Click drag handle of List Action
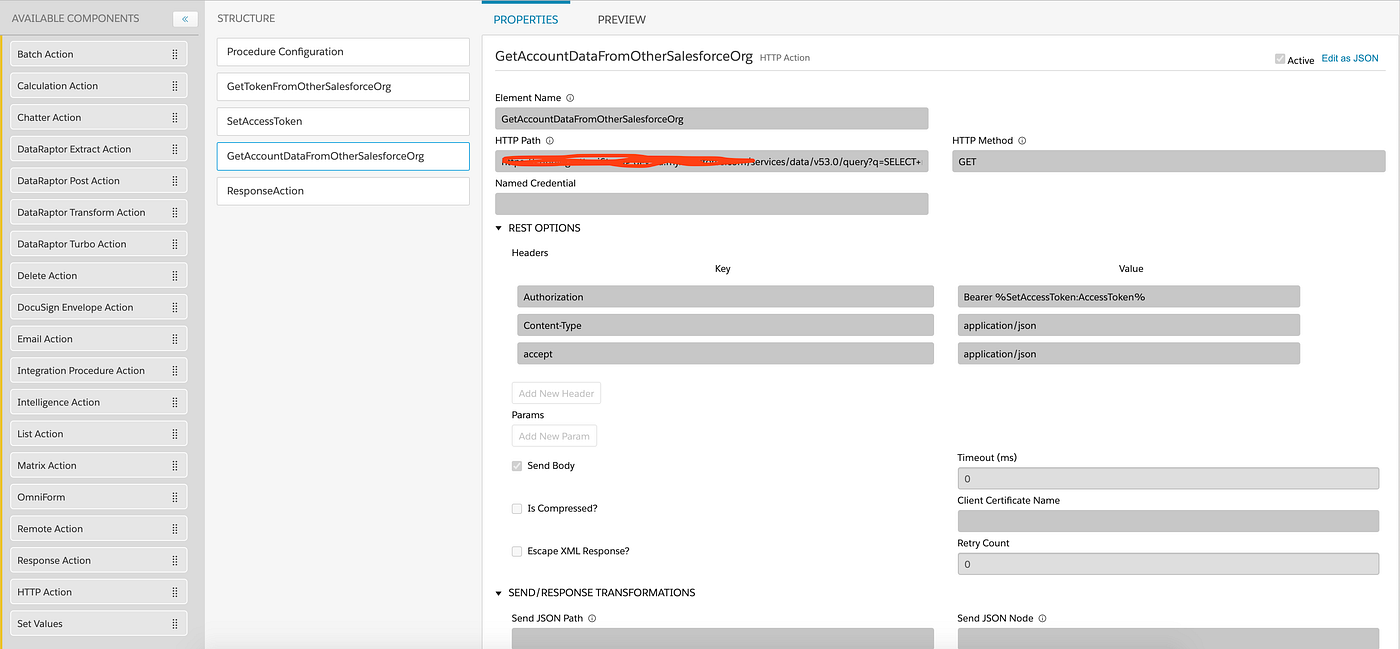Screen dimensions: 1400x649 (x=174, y=434)
